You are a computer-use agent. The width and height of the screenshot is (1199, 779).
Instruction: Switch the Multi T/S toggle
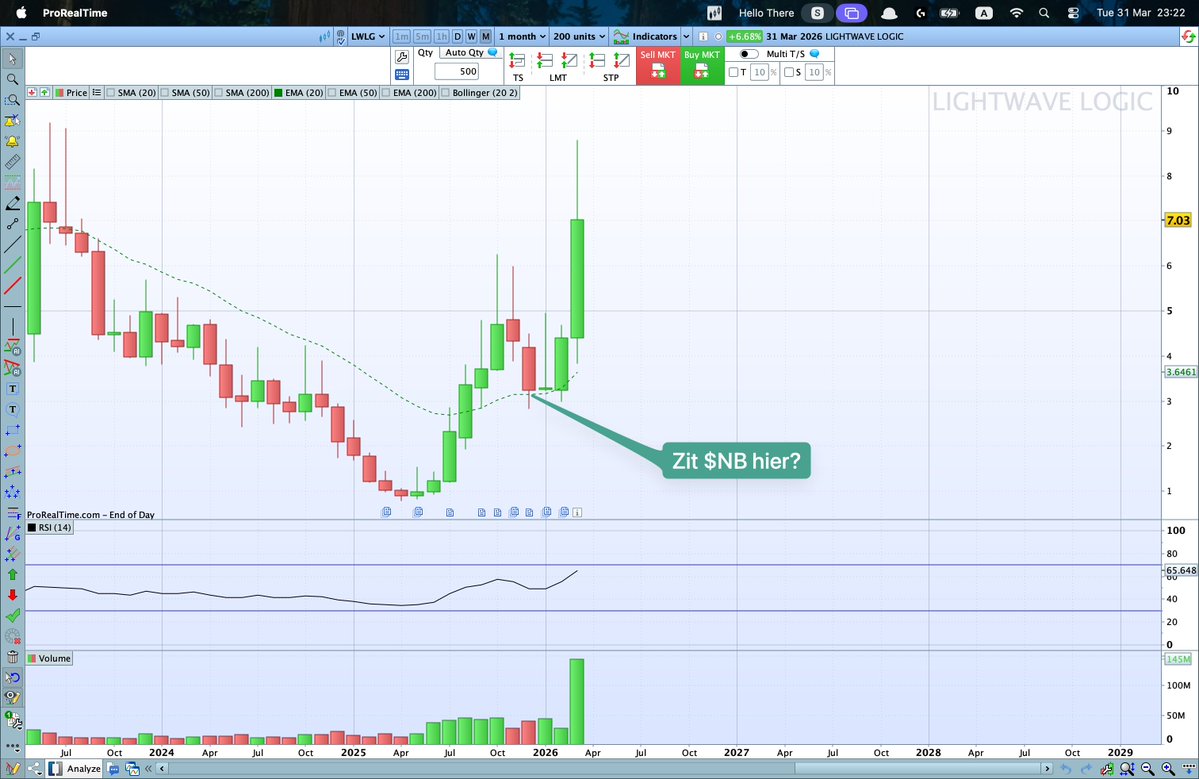(749, 54)
